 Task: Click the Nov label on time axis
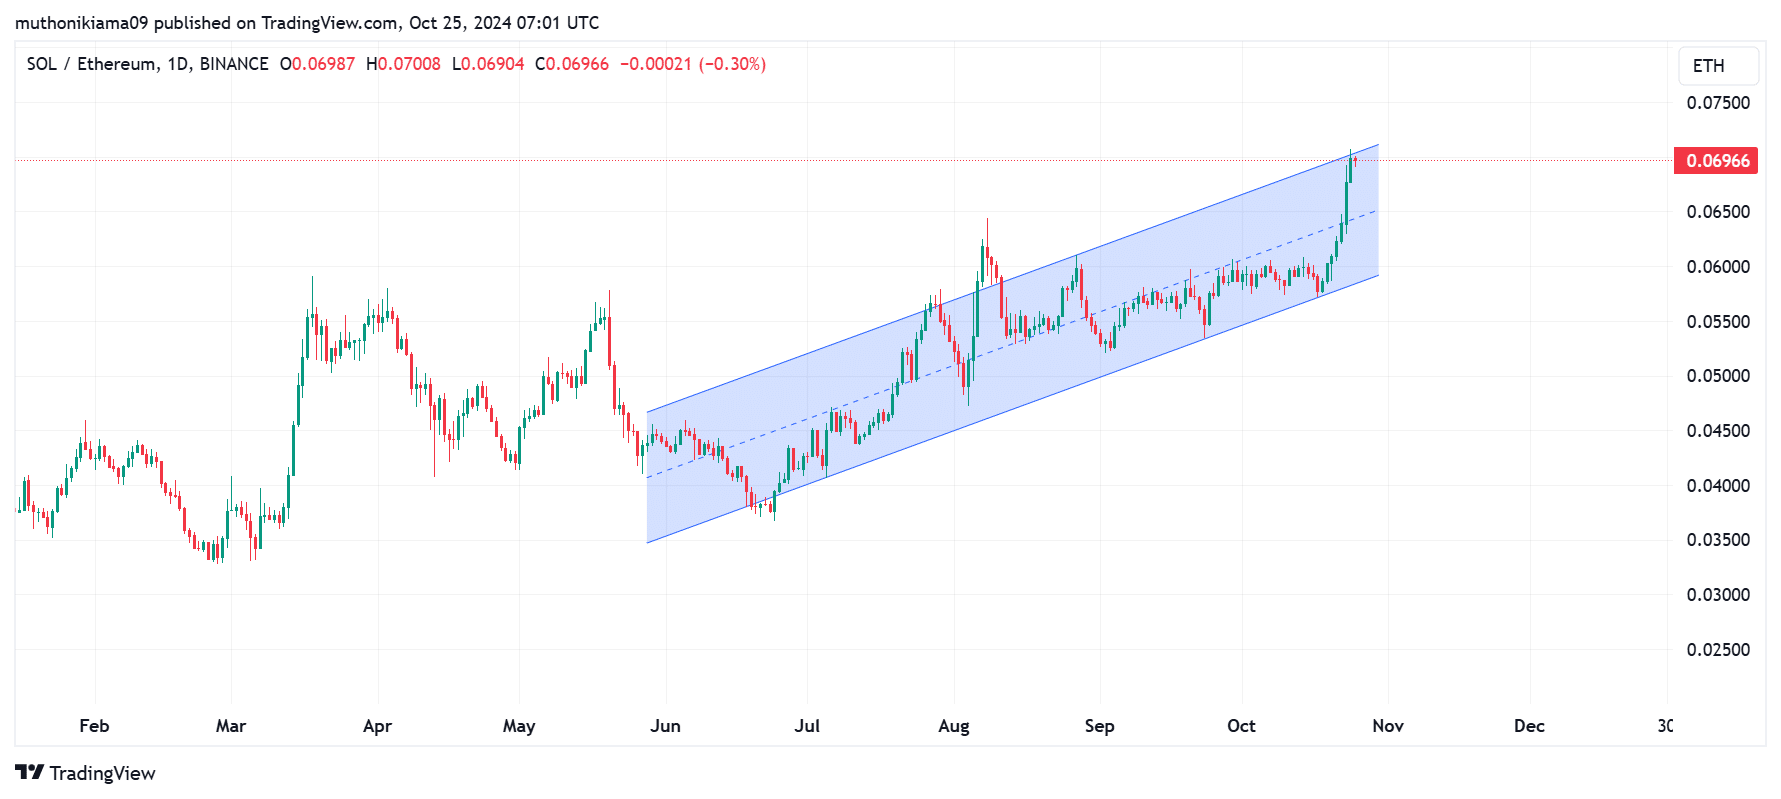1388,726
